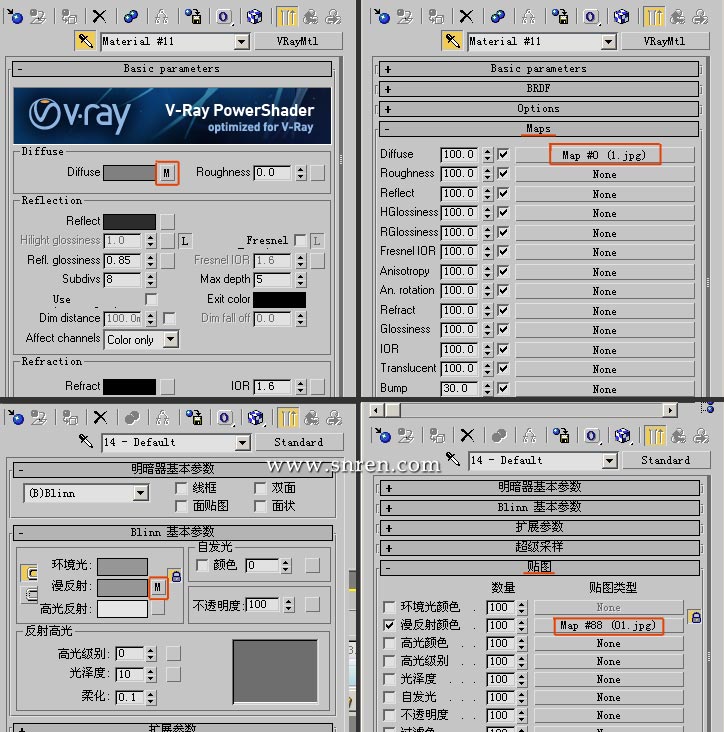Enable the 双面 checkbox
724x732 pixels.
(x=260, y=488)
